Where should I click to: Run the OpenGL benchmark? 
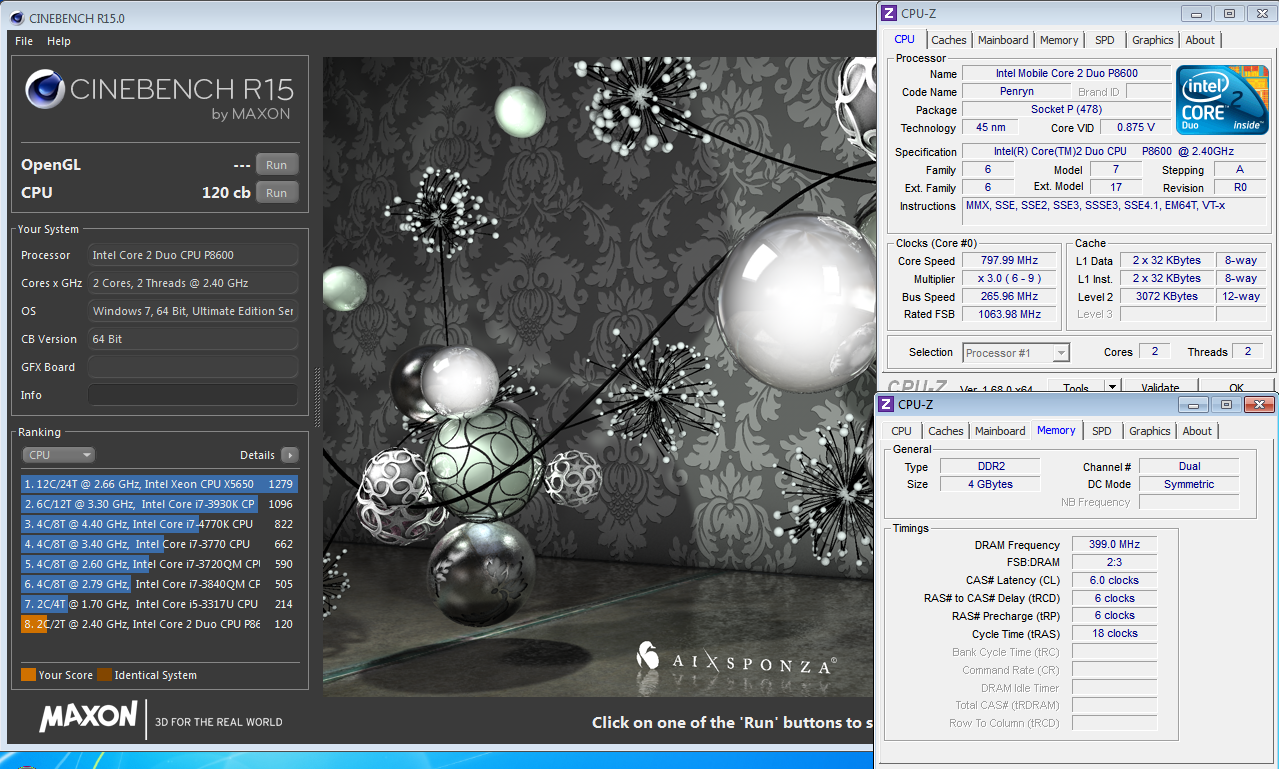coord(277,165)
